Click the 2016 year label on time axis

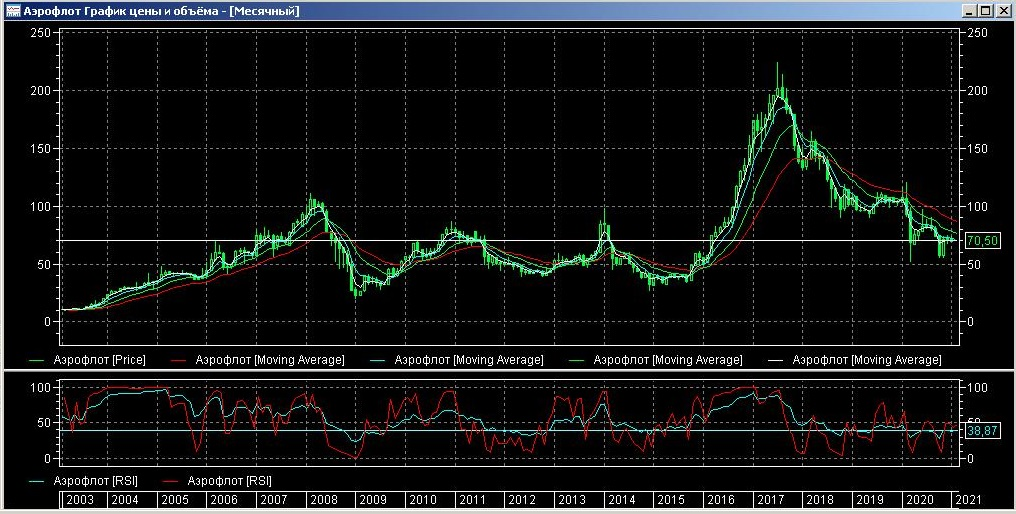(721, 500)
